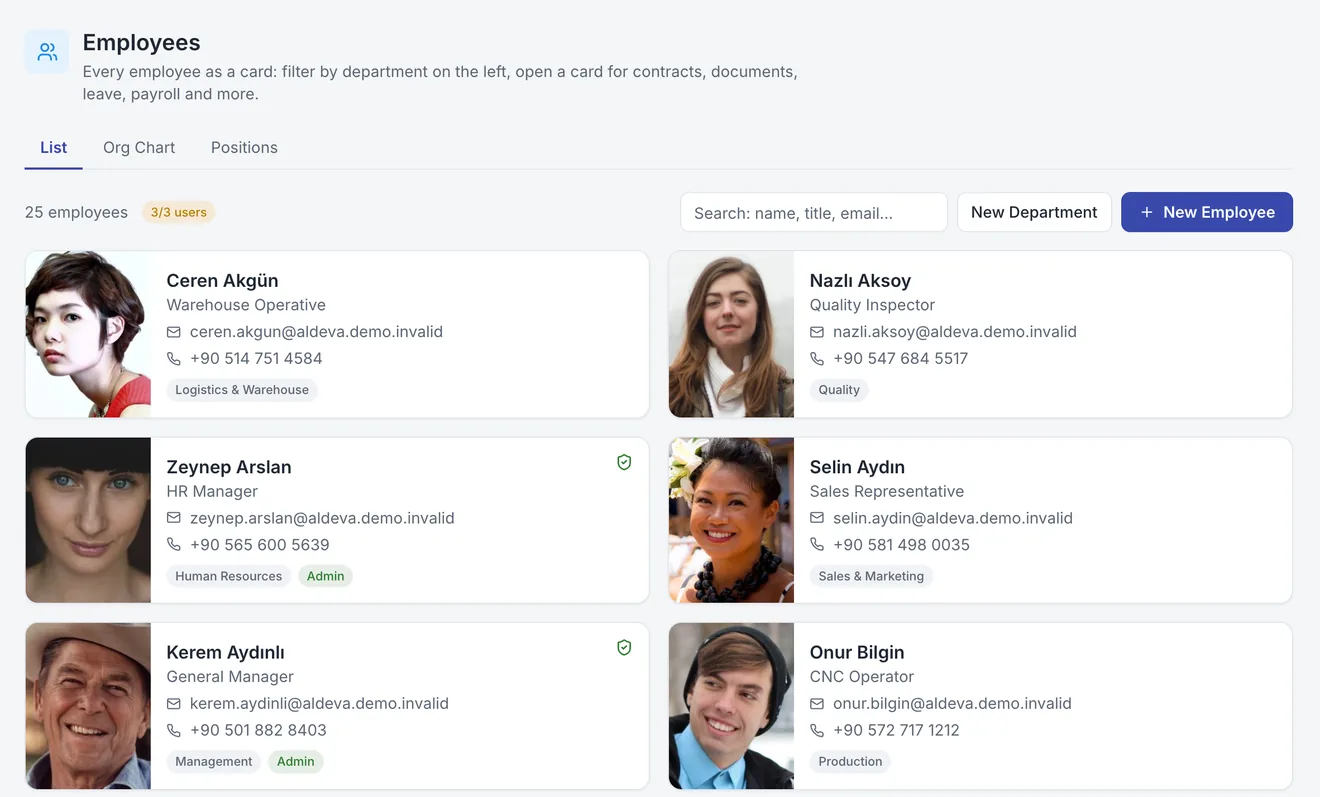Click the admin shield icon on Kerem Aydınlı's card

click(624, 648)
